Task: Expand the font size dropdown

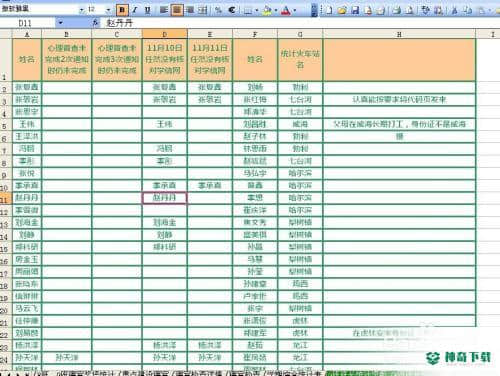Action: (x=108, y=10)
